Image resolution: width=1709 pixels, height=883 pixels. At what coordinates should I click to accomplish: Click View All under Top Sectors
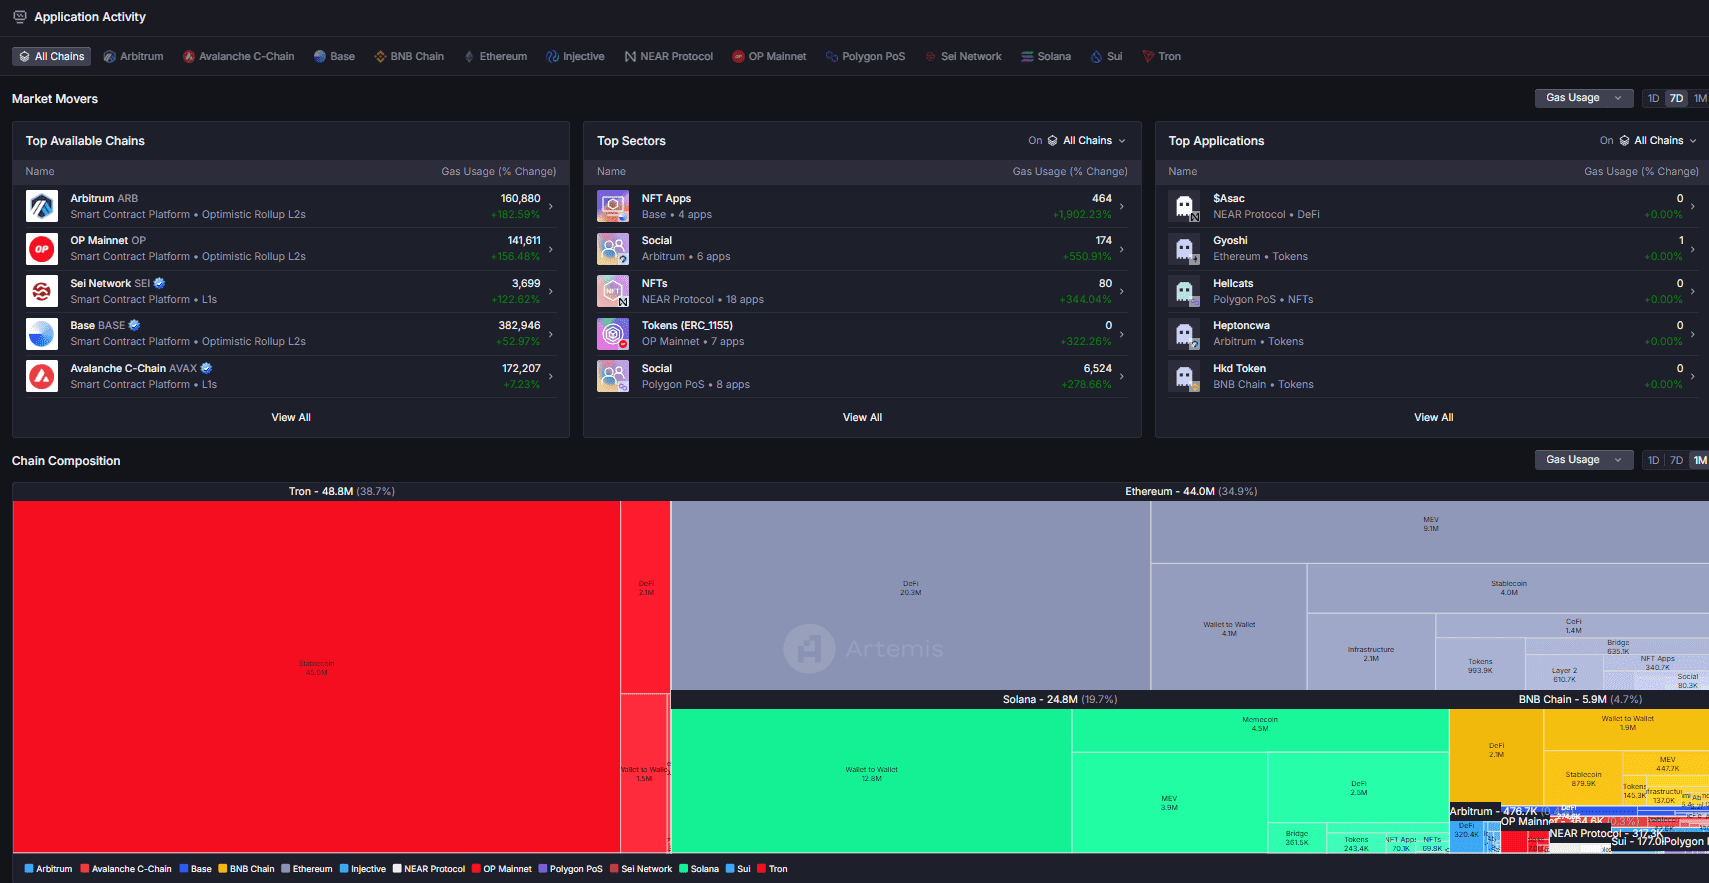[x=862, y=417]
